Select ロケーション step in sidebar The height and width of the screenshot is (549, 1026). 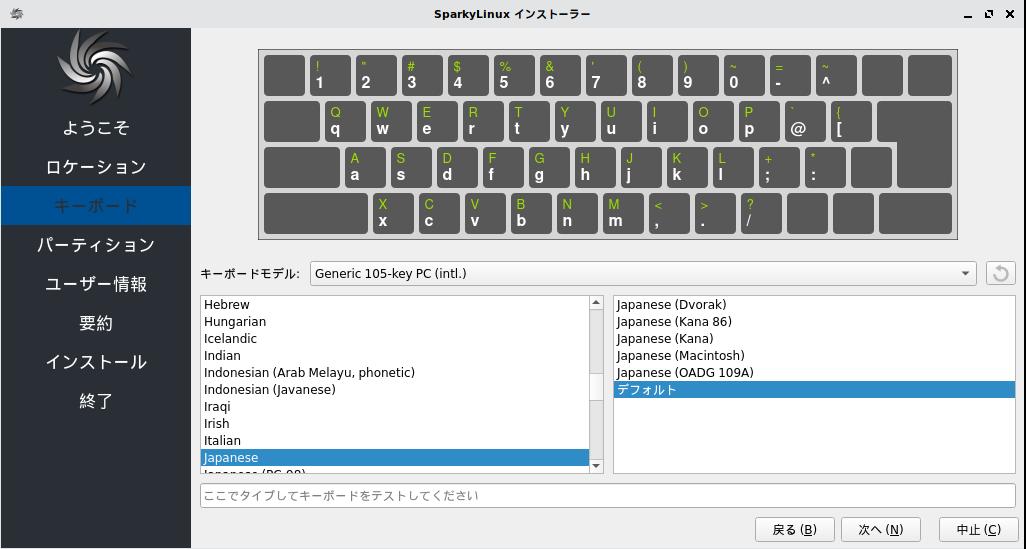(96, 167)
